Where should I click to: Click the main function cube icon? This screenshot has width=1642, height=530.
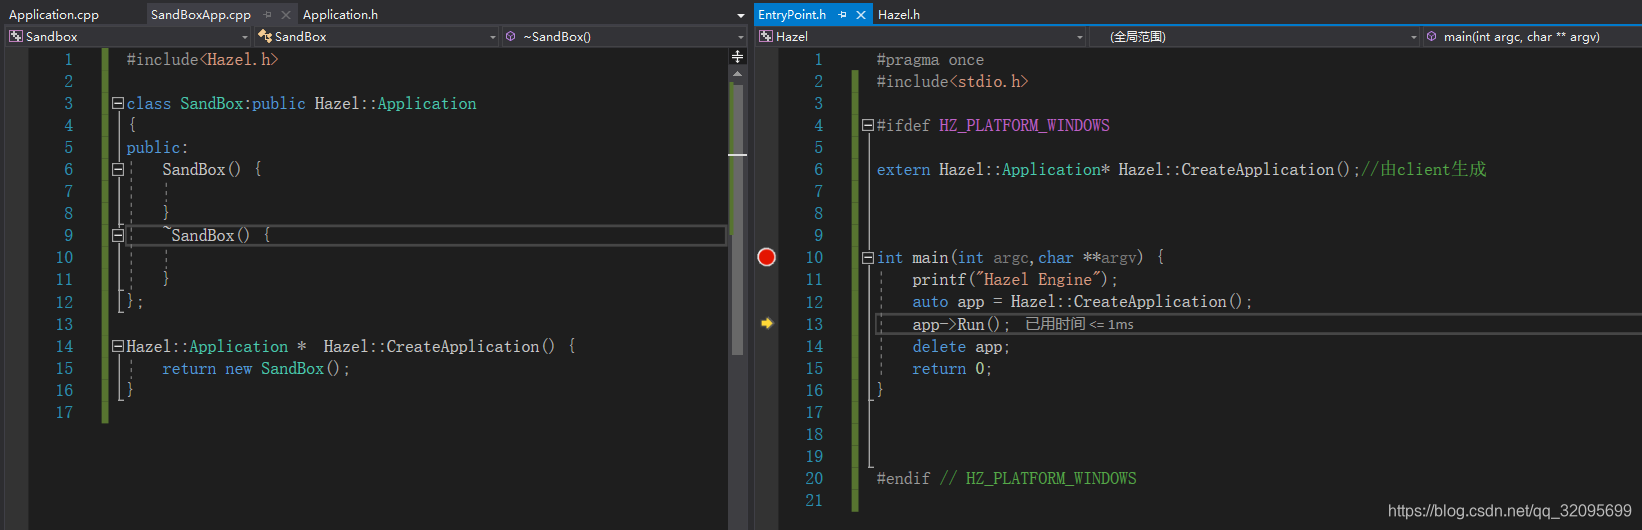[x=1432, y=36]
